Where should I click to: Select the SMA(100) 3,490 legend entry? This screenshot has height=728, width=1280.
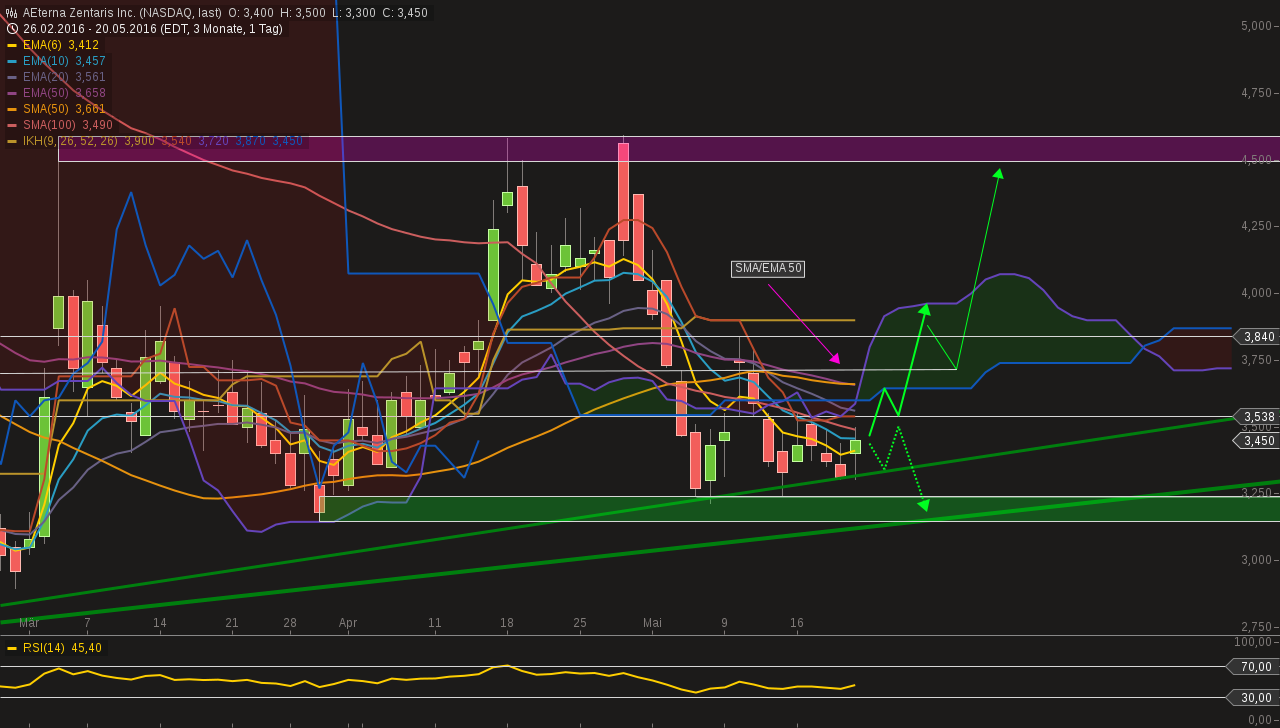click(x=68, y=125)
